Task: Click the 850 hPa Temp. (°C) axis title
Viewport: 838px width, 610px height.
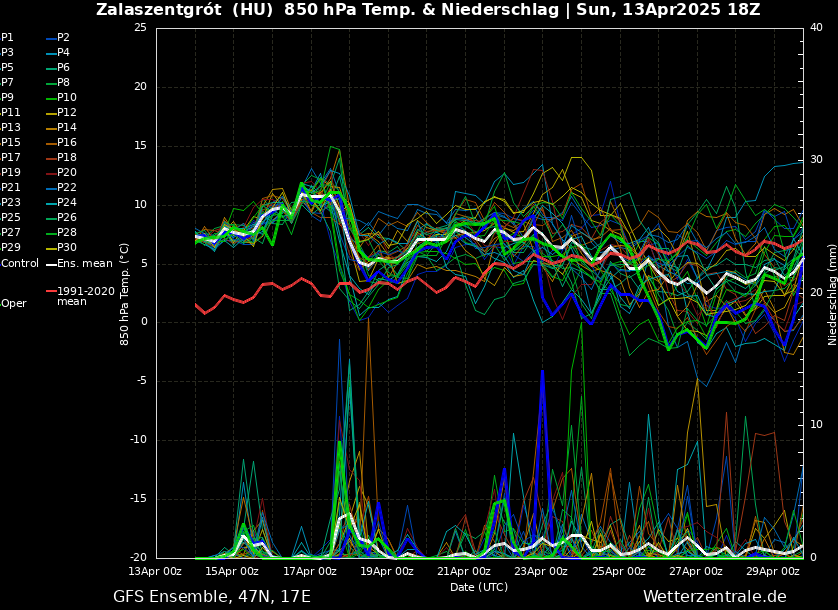Action: pos(125,293)
